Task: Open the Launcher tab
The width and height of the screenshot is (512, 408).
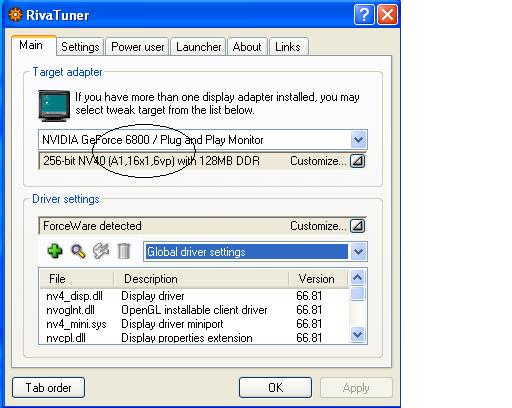Action: [x=199, y=47]
